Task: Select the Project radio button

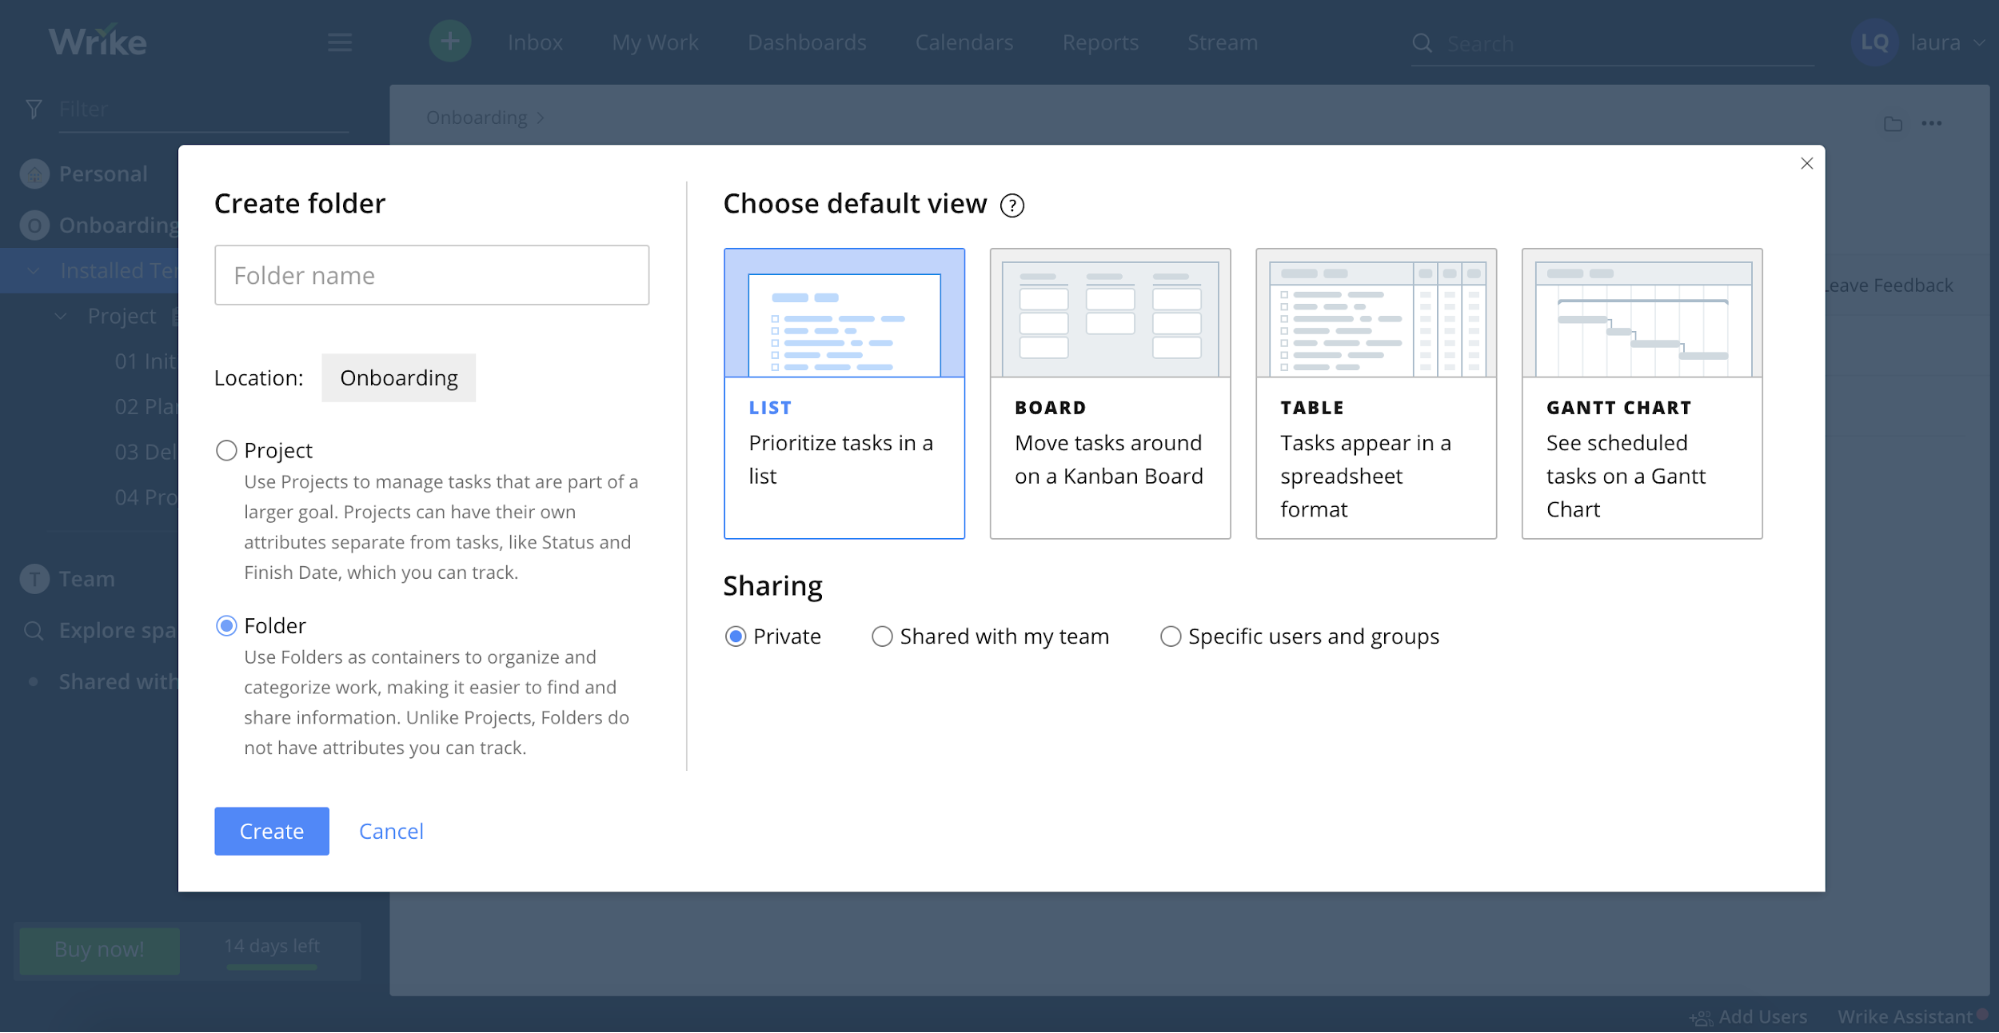Action: (227, 451)
